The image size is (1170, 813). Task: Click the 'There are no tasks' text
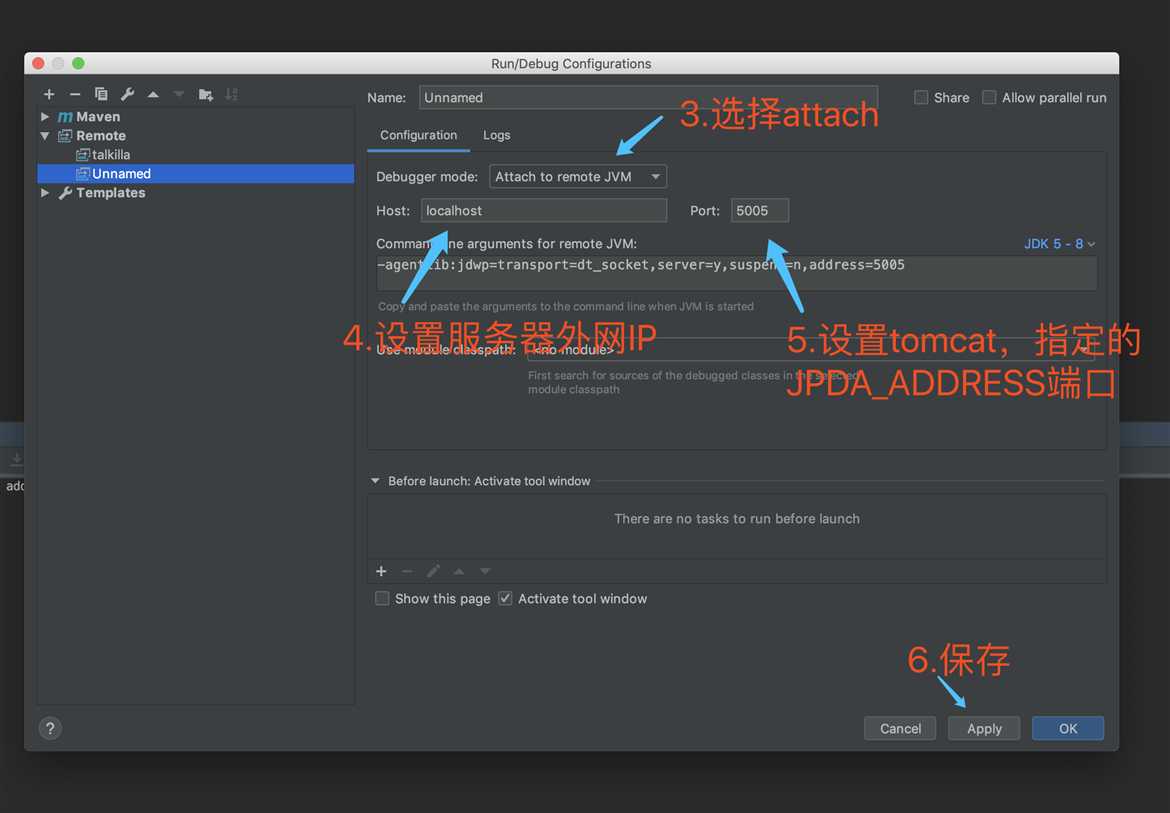[x=736, y=518]
